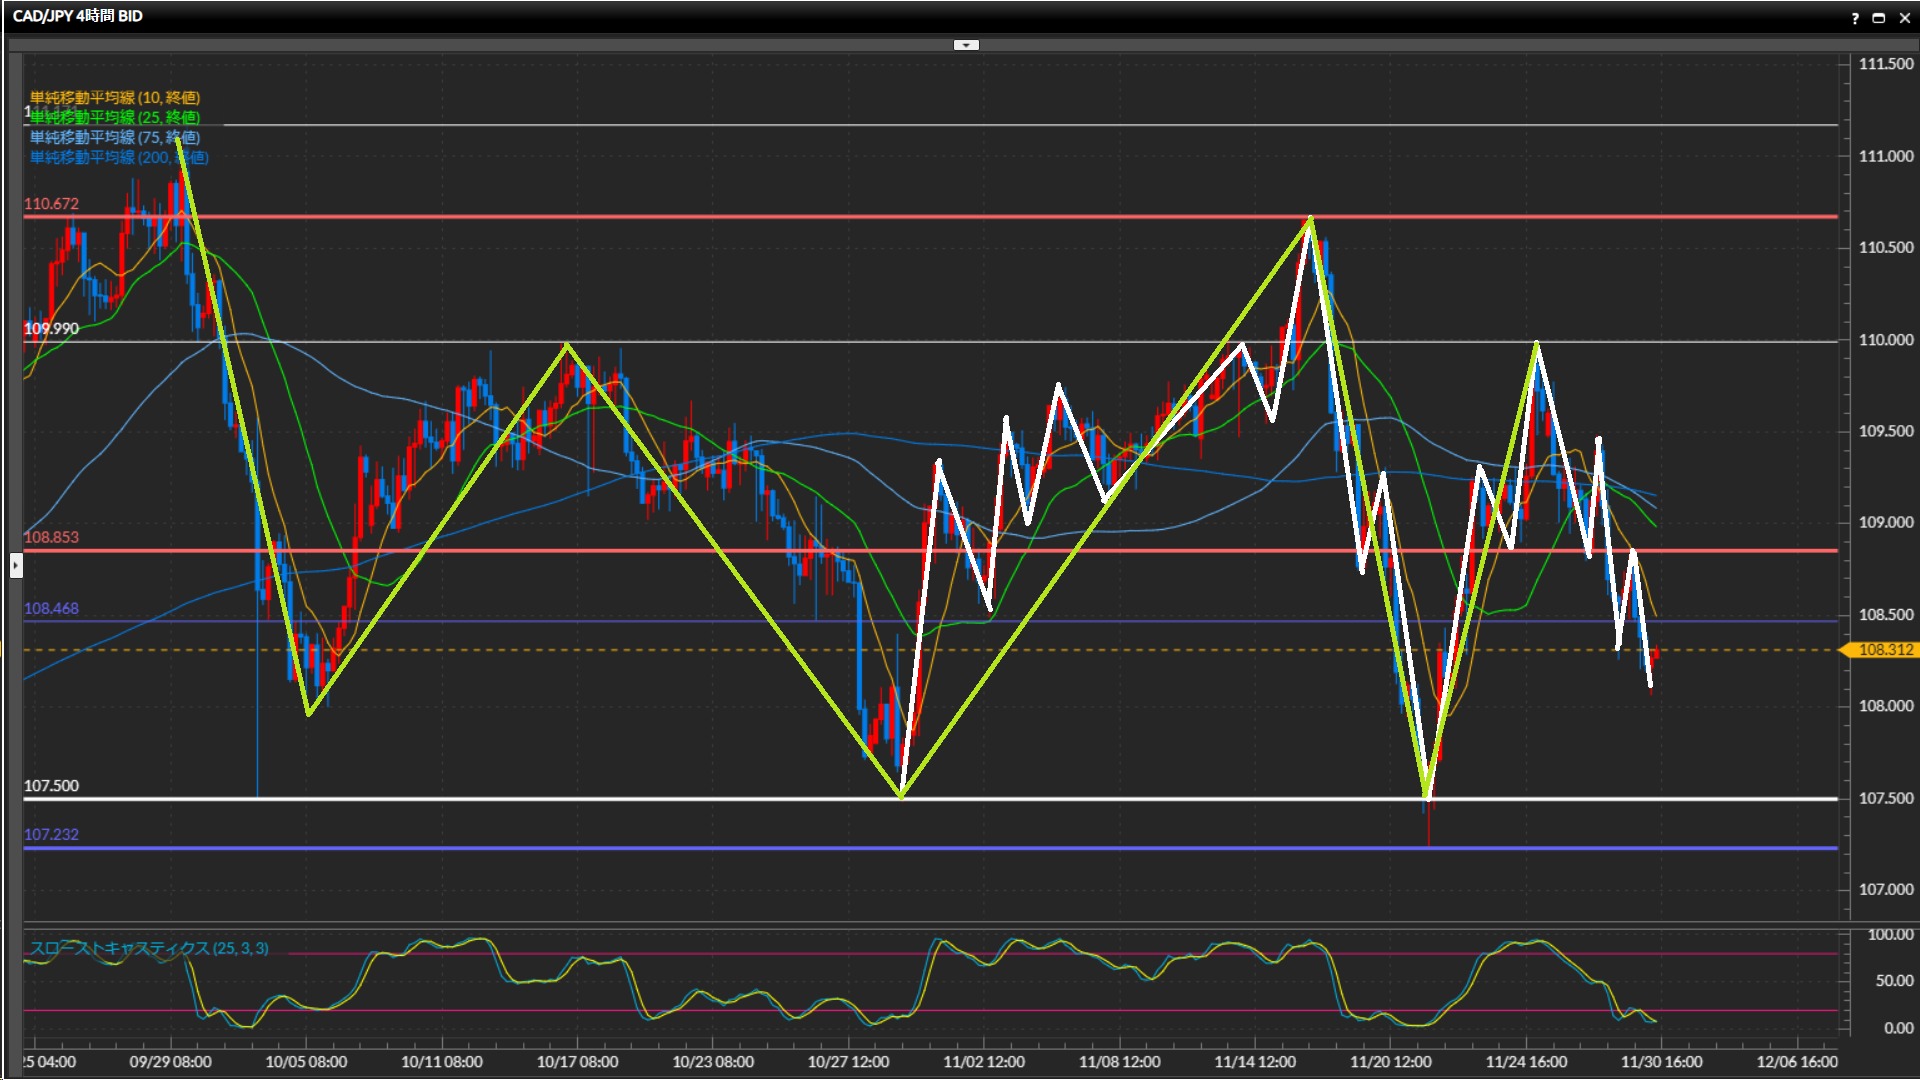Select the 10-period simple moving average label

pyautogui.click(x=115, y=97)
